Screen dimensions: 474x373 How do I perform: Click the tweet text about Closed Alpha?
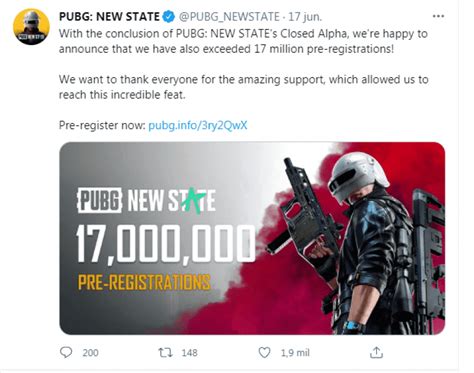[243, 41]
